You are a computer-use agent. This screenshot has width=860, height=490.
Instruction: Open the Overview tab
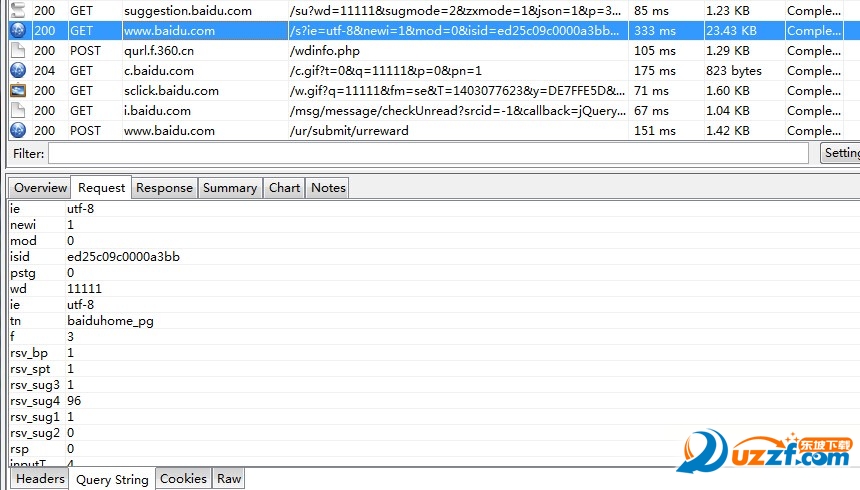pos(40,188)
